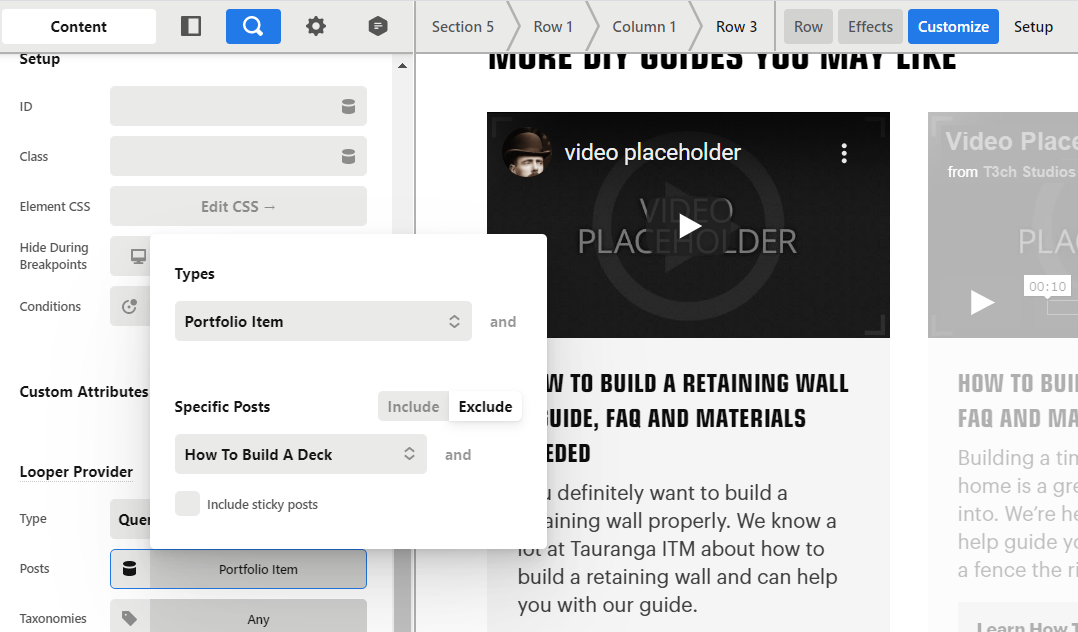Enable Include sticky posts checkbox
The height and width of the screenshot is (632, 1078).
point(187,504)
